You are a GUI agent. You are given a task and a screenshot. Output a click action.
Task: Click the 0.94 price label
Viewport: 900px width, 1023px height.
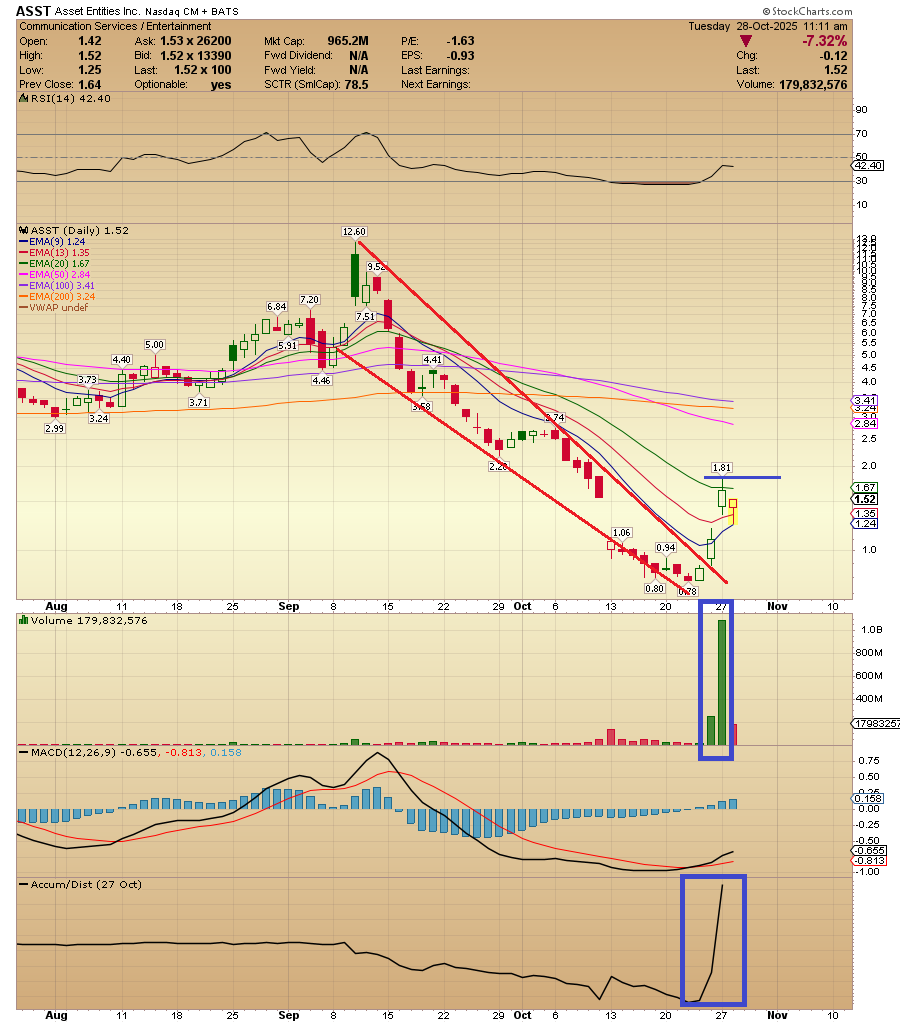[666, 548]
